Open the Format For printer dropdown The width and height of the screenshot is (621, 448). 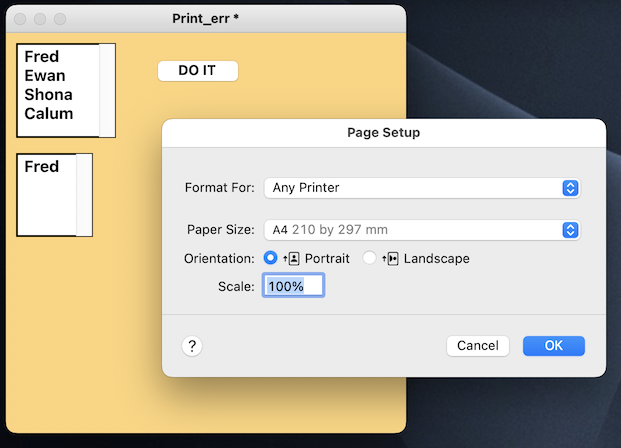(421, 188)
